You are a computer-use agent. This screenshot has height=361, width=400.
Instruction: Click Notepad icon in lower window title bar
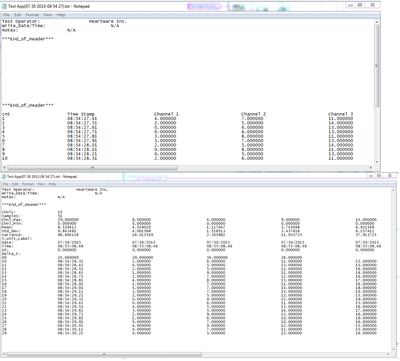click(x=4, y=177)
